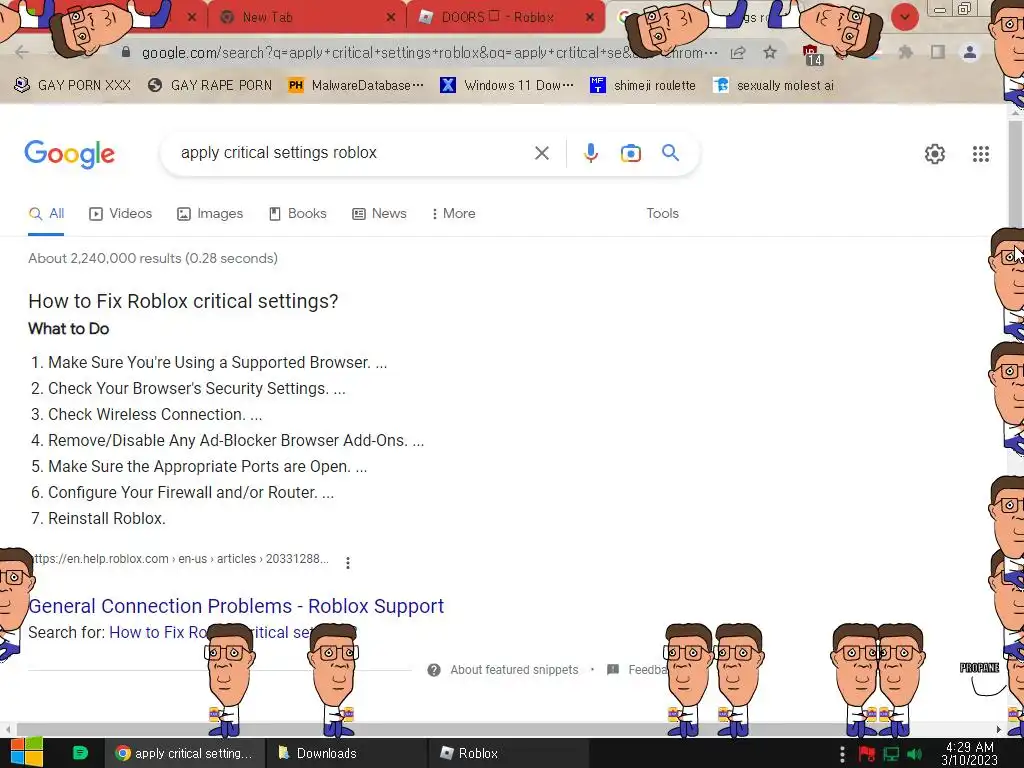The width and height of the screenshot is (1024, 768).
Task: Click the red flag tray icon
Action: 867,754
